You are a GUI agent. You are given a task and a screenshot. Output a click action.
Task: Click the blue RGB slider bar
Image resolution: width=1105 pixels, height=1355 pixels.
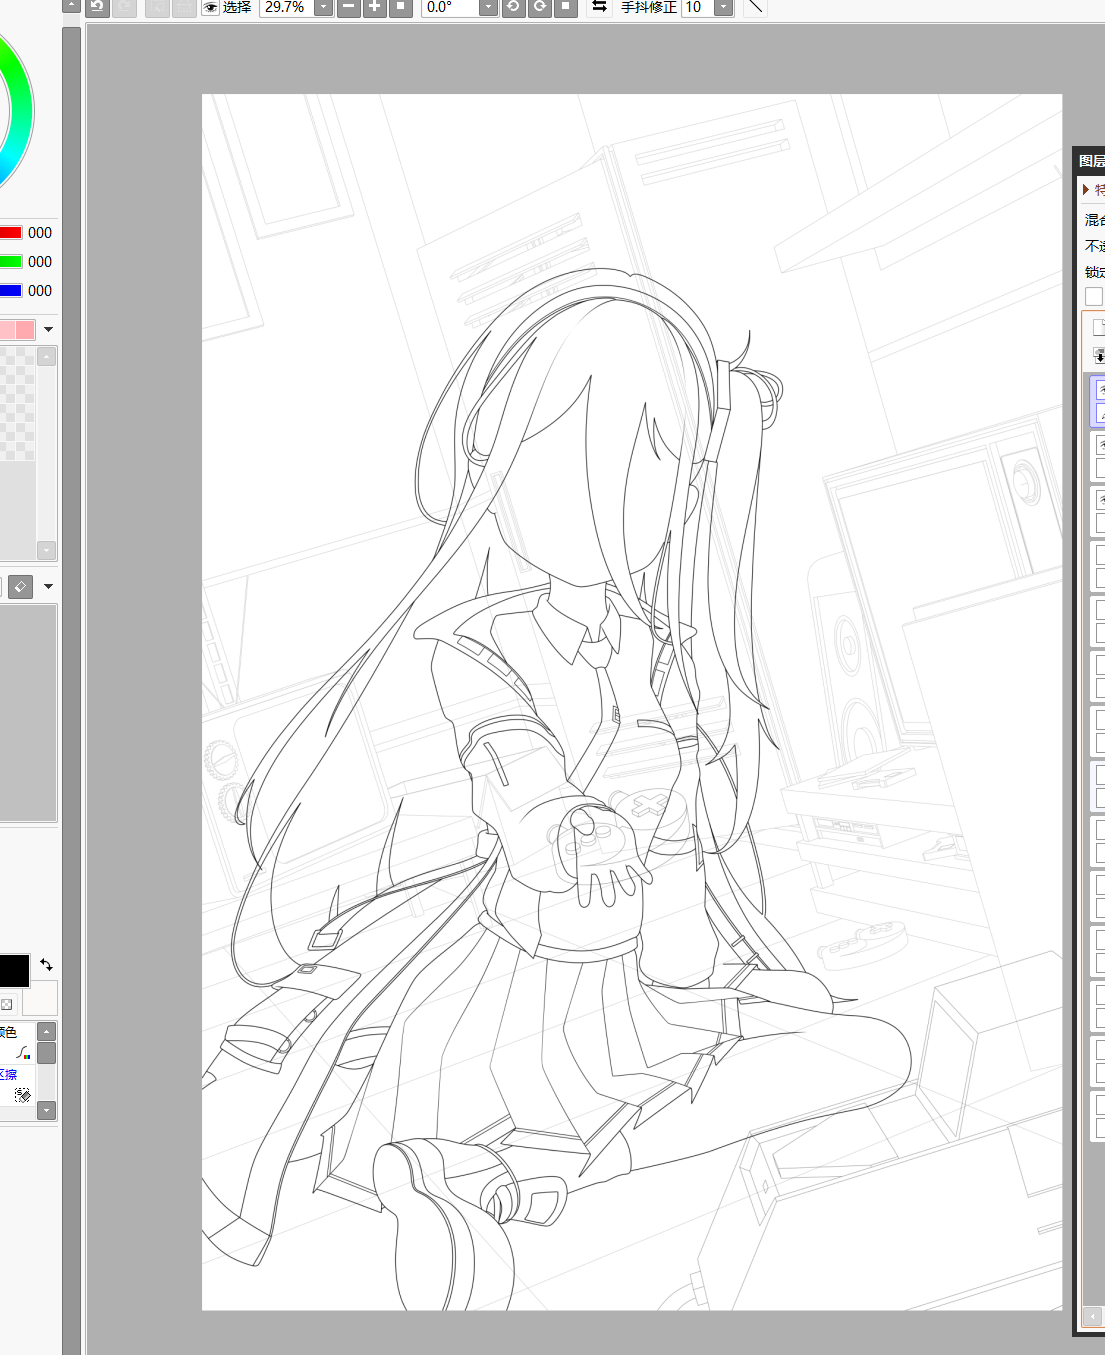11,290
